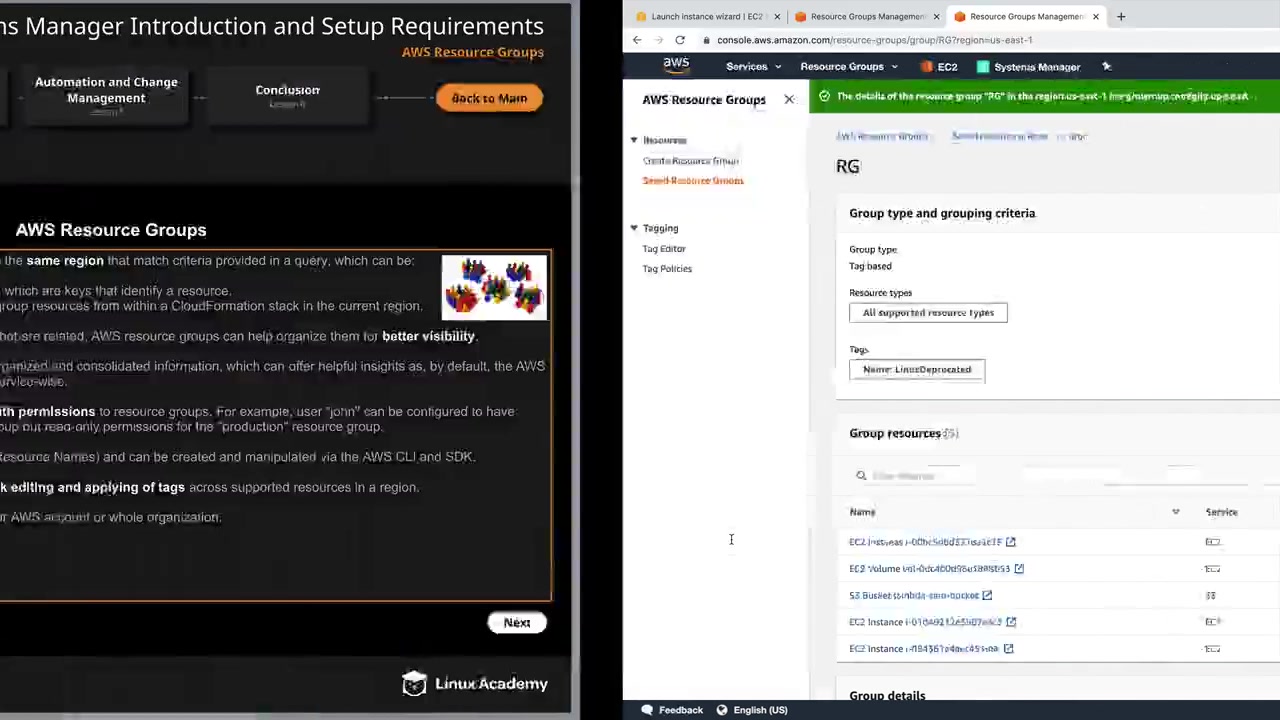1280x720 pixels.
Task: Click the AWS logo home icon
Action: 676,66
